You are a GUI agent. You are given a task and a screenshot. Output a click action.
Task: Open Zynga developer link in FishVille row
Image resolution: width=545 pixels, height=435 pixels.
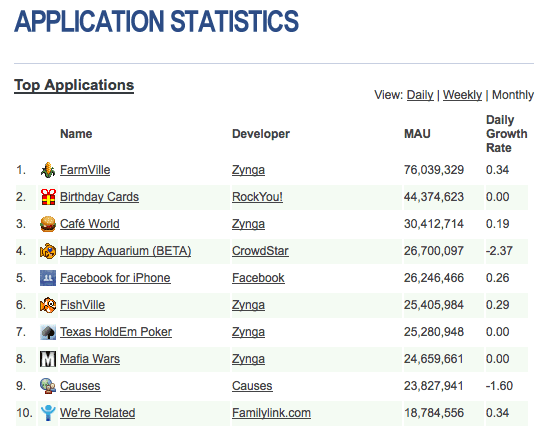[x=249, y=305]
